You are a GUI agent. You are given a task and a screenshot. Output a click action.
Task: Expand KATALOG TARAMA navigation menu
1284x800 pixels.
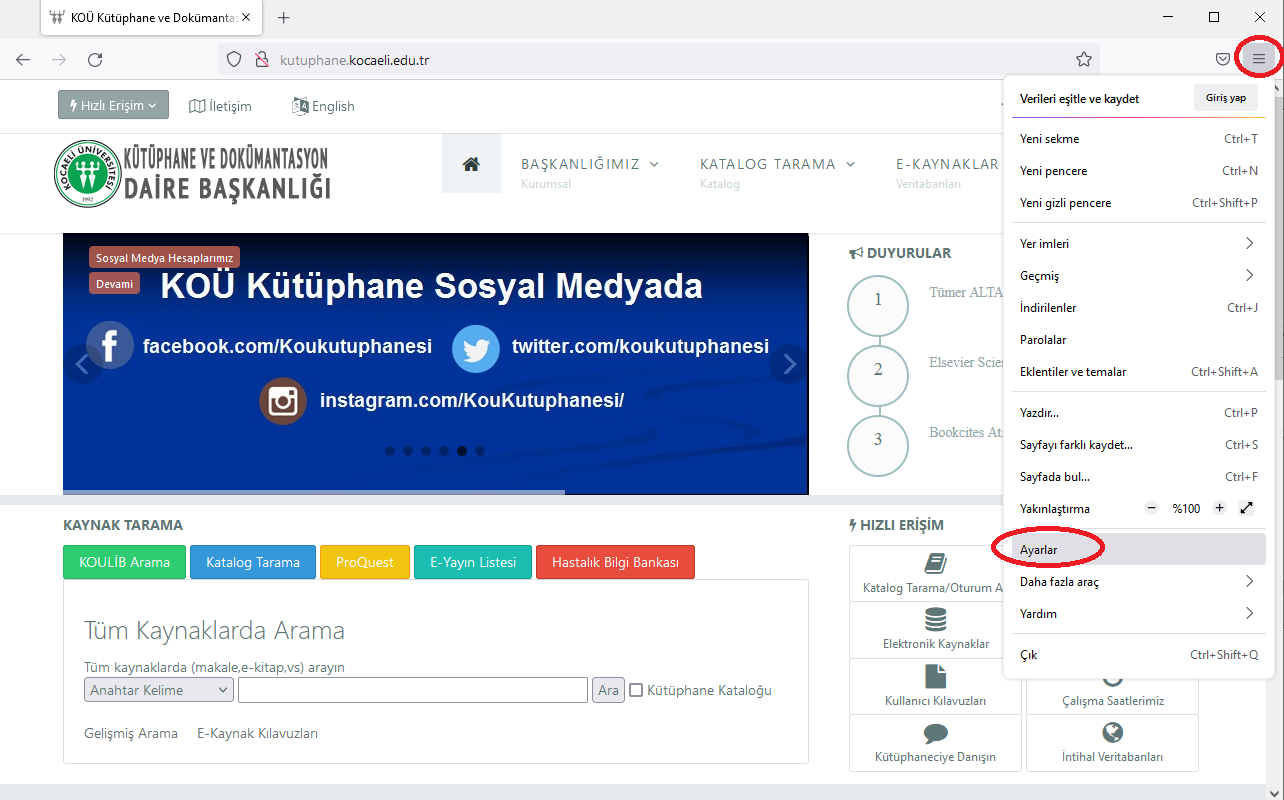778,164
